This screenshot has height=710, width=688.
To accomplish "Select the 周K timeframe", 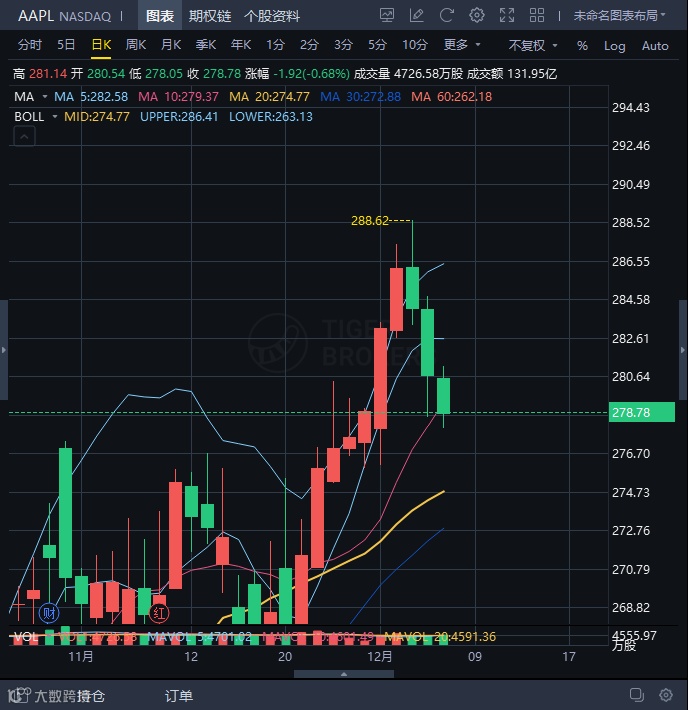I will [135, 45].
